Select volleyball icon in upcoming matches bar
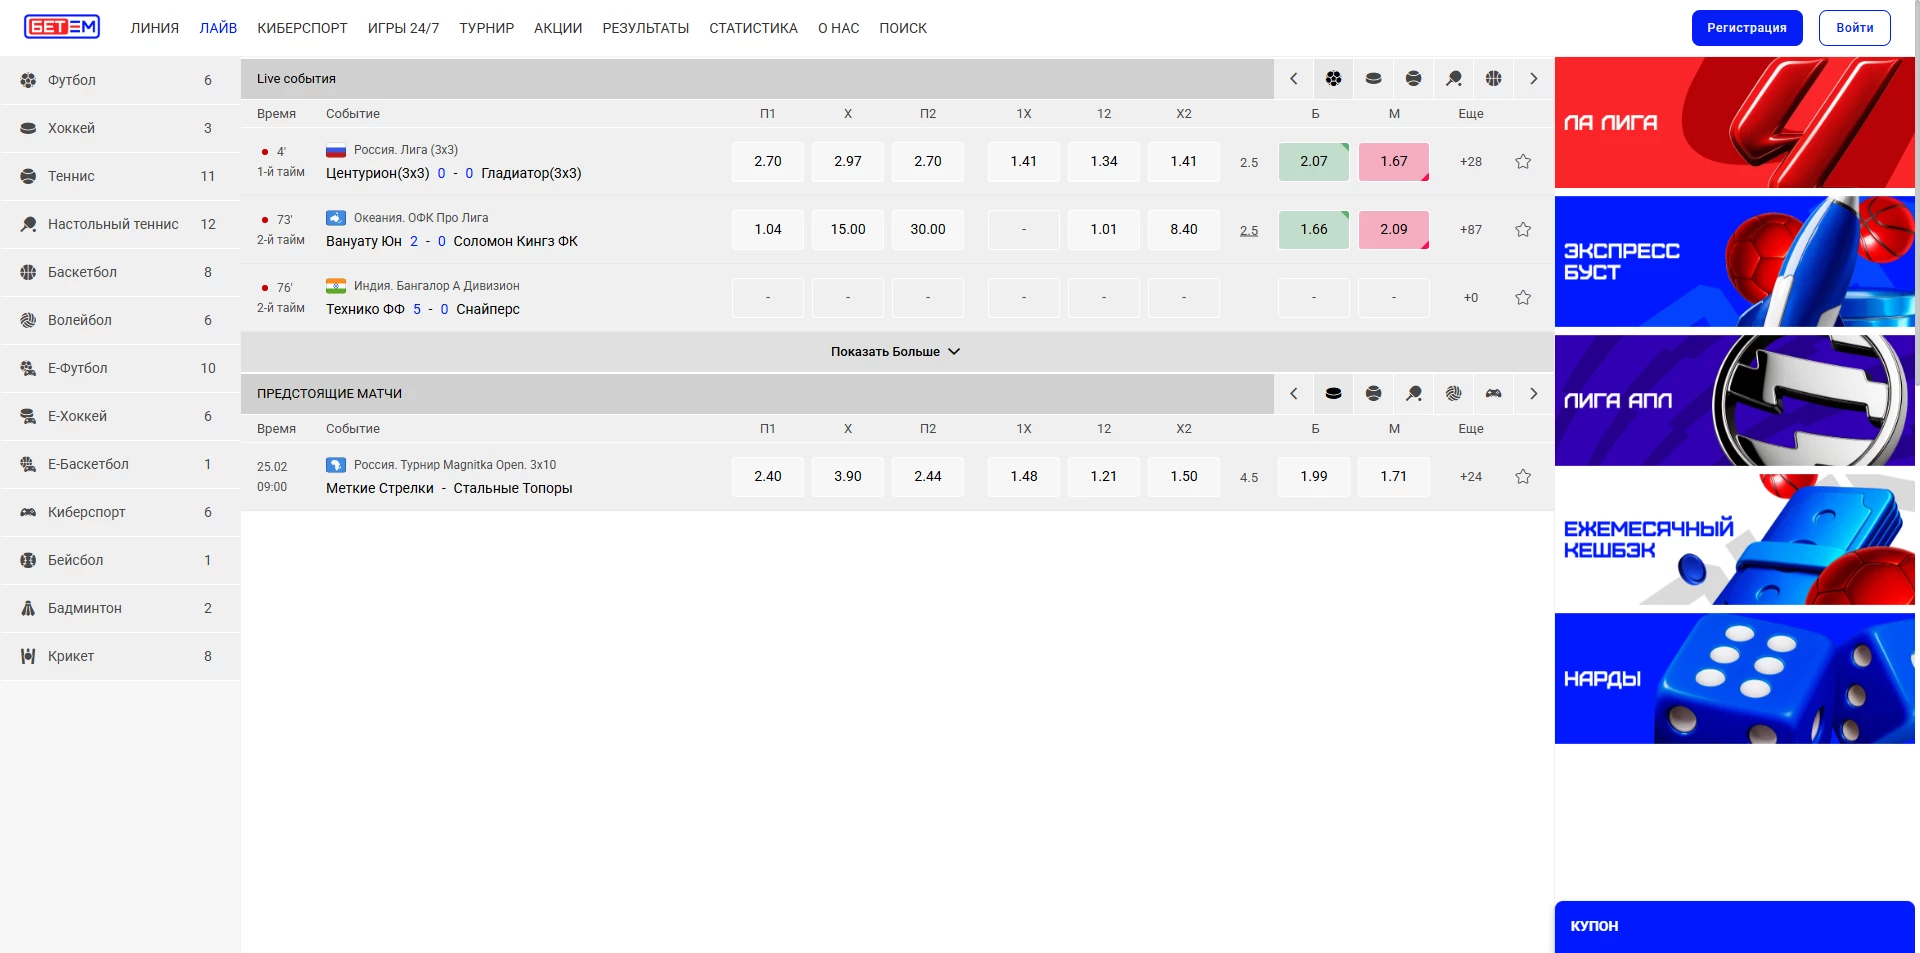 pos(1453,394)
